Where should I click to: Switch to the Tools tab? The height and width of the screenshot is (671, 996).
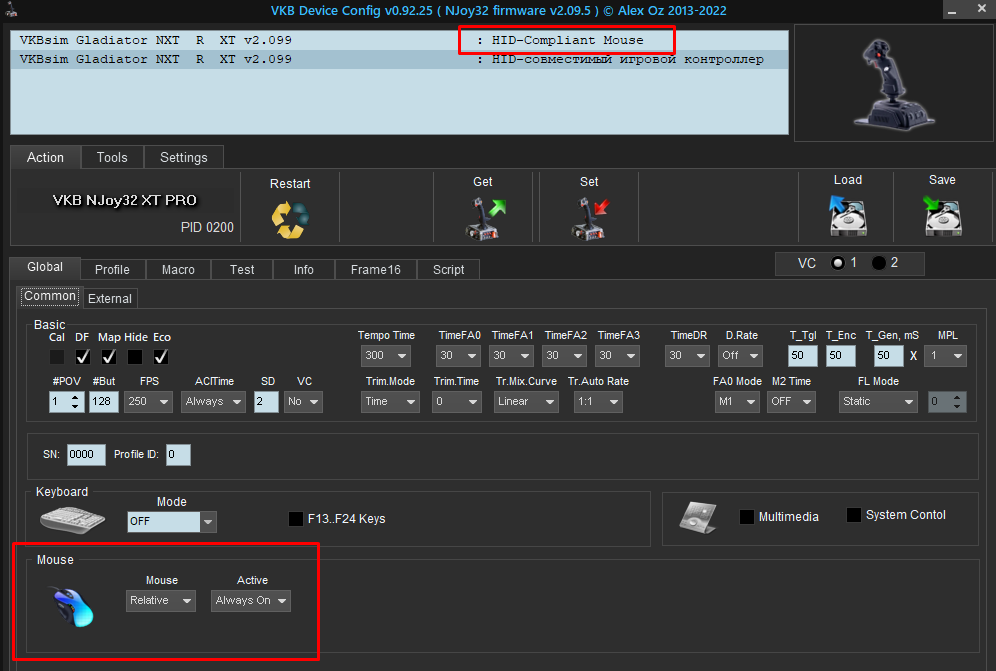tap(112, 158)
